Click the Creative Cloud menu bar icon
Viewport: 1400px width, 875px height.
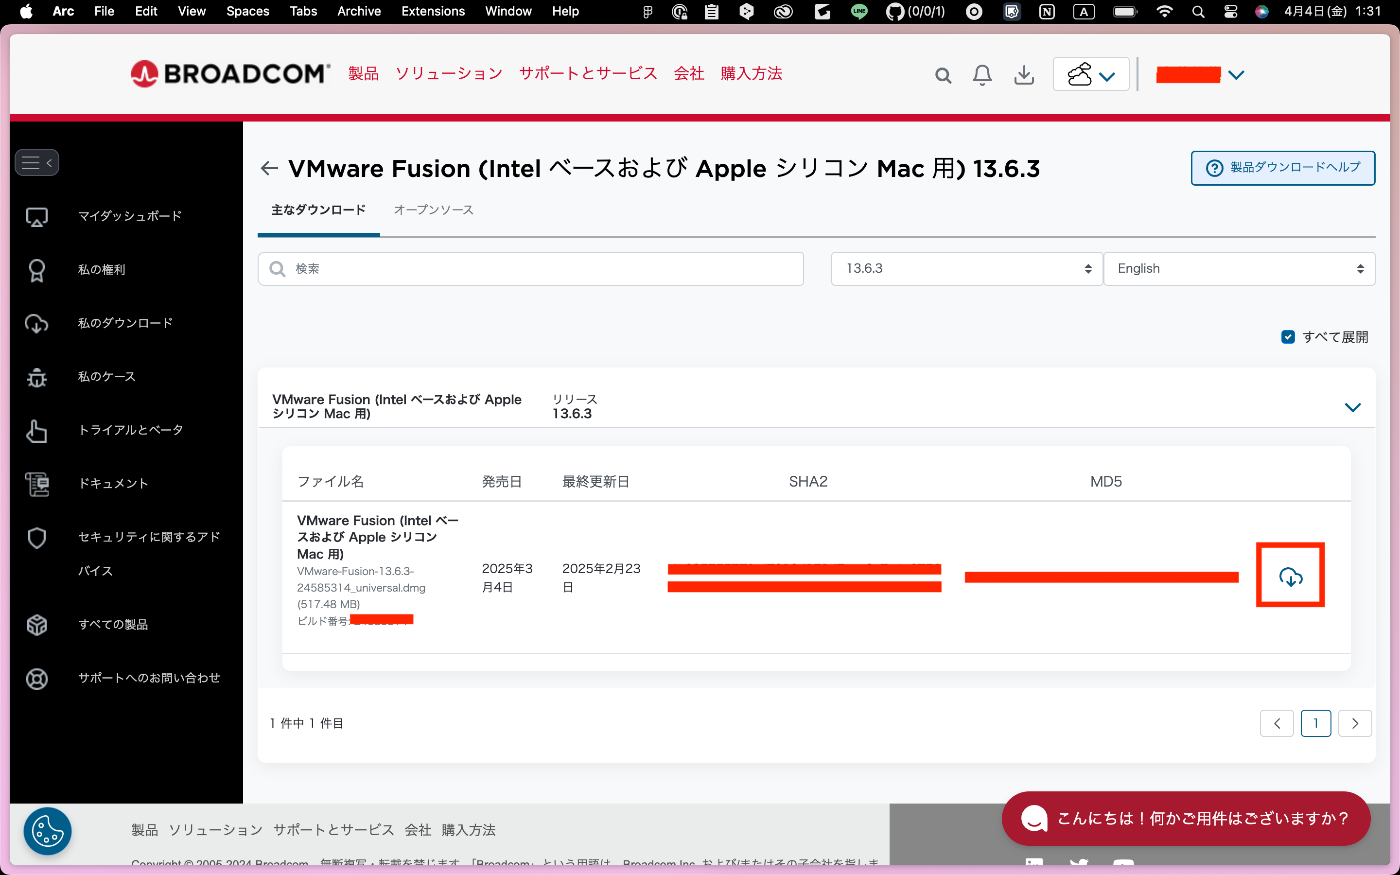pos(783,12)
